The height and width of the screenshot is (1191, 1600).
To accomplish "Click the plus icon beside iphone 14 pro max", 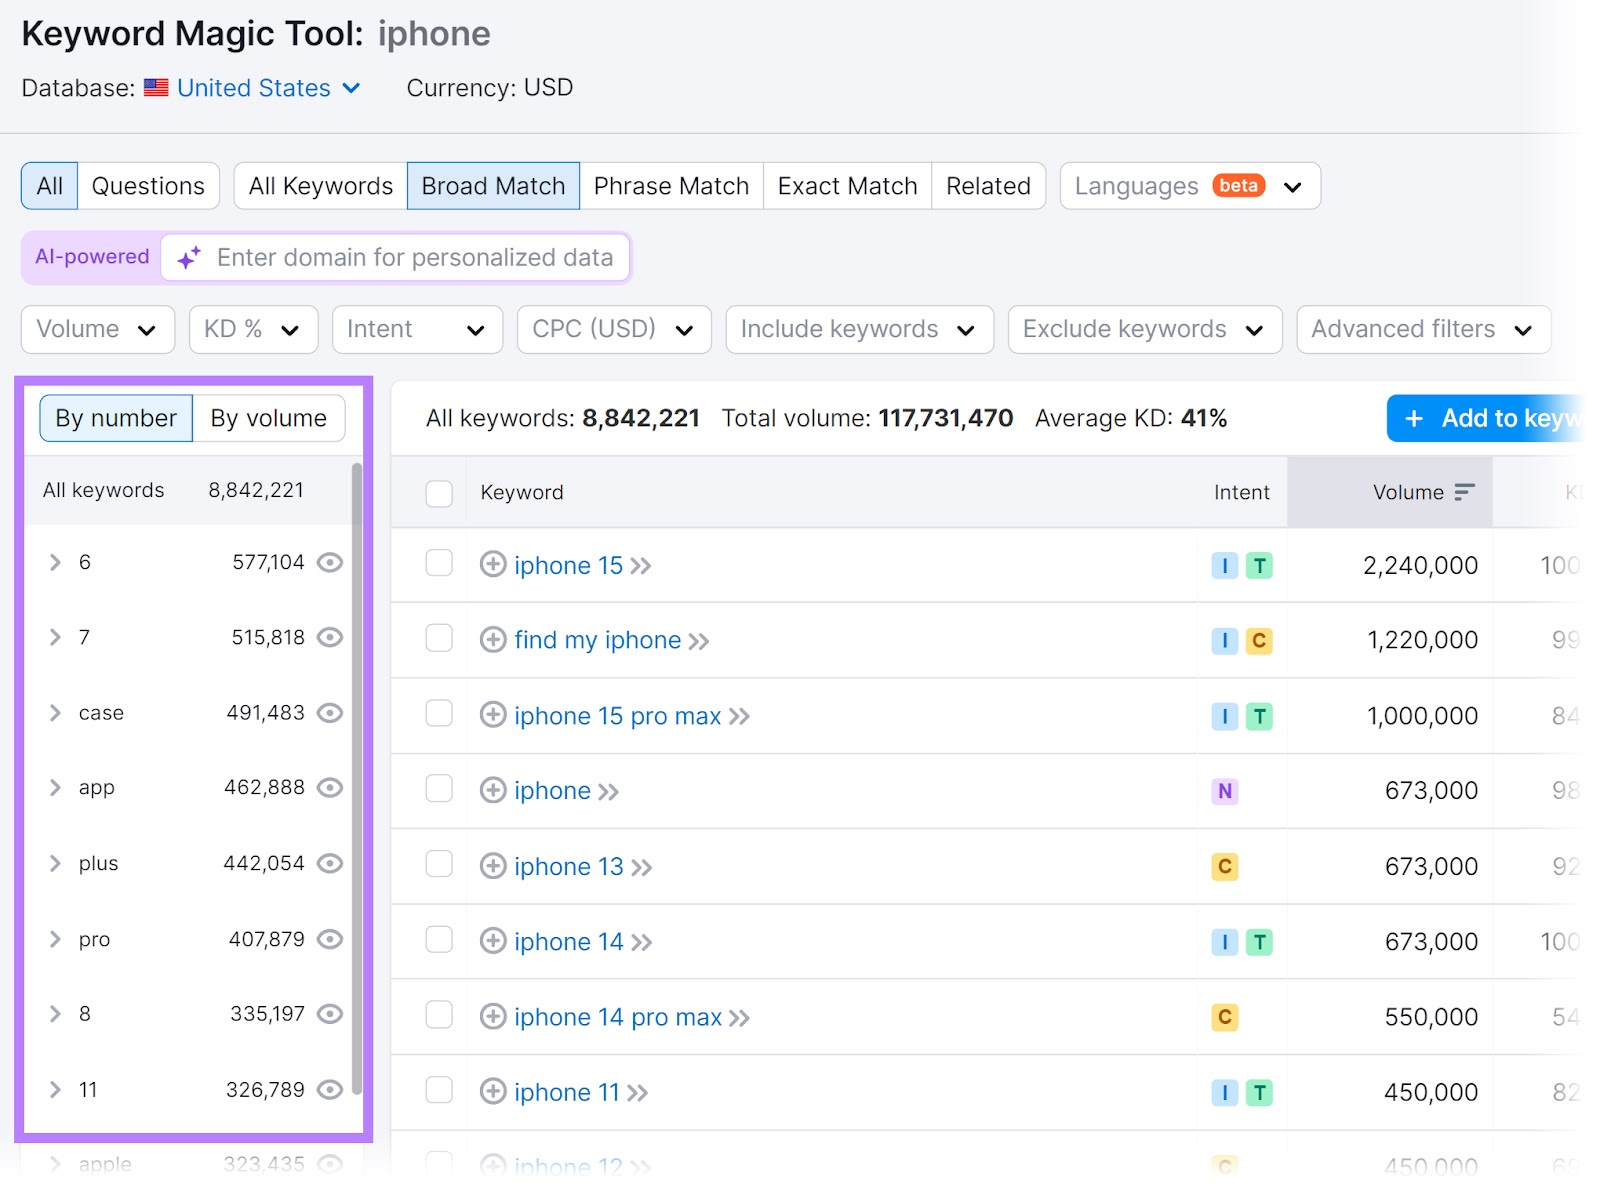I will (493, 1017).
